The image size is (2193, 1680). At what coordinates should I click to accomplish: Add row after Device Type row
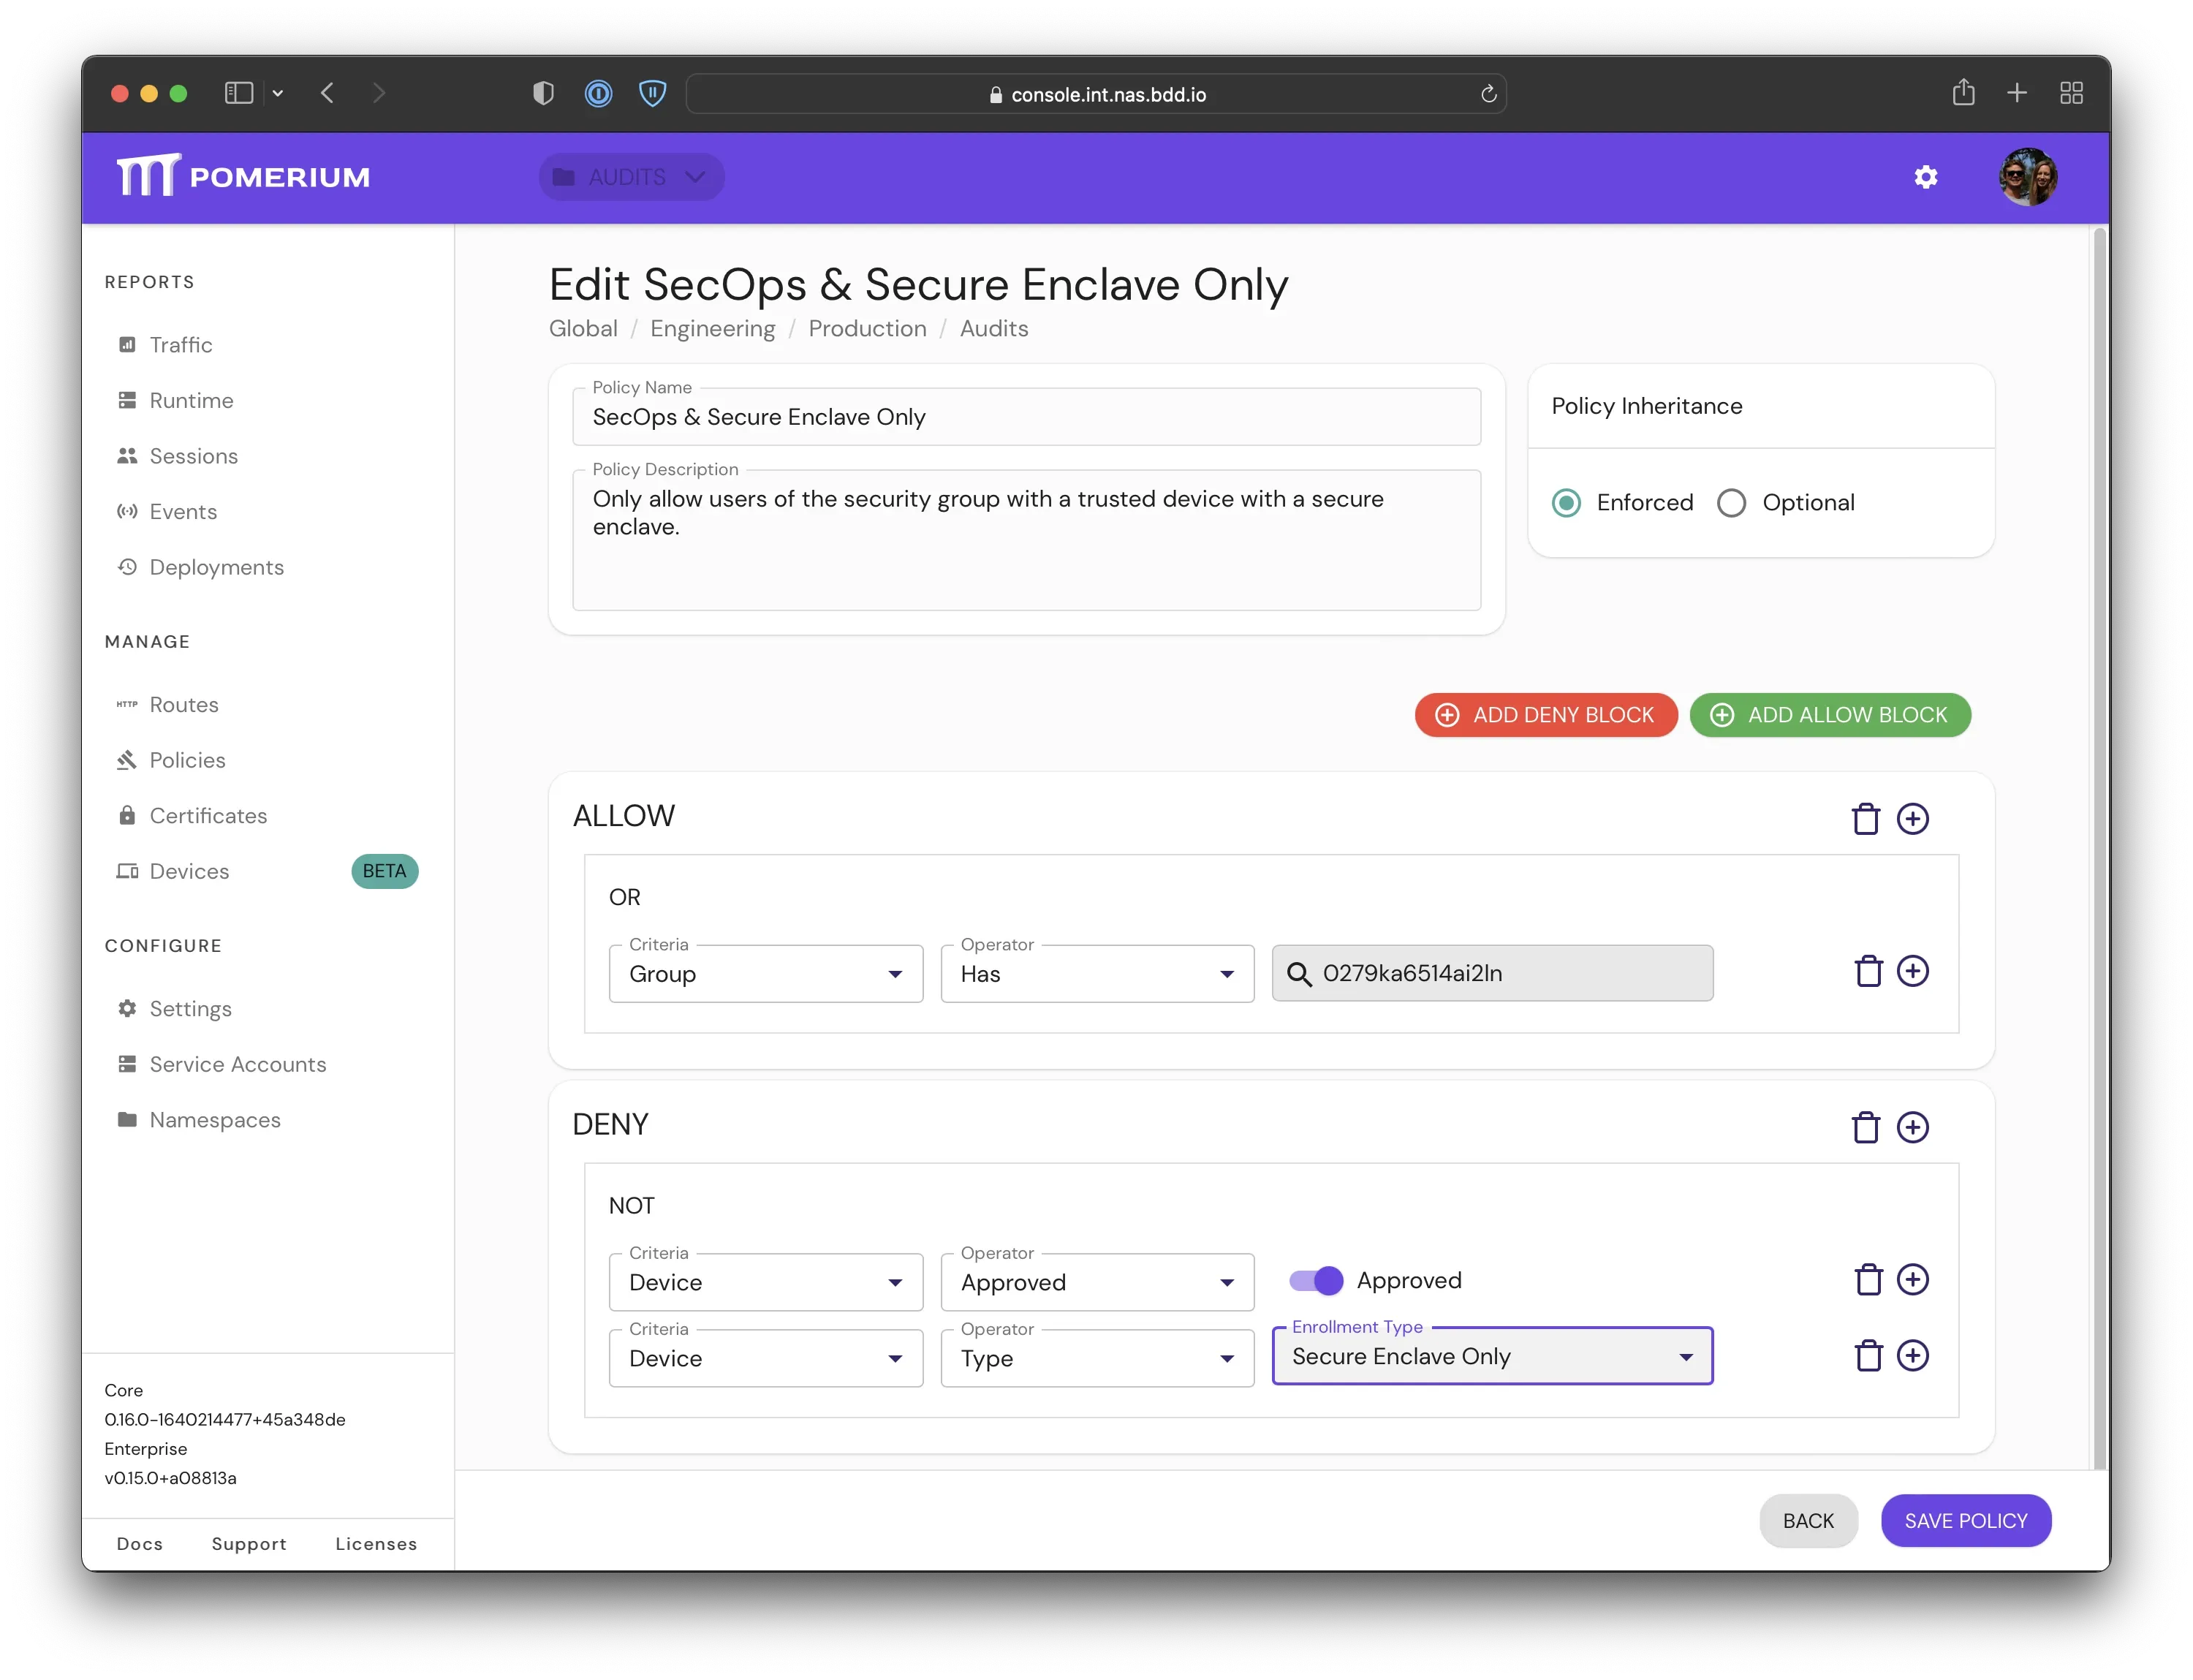pyautogui.click(x=1912, y=1355)
